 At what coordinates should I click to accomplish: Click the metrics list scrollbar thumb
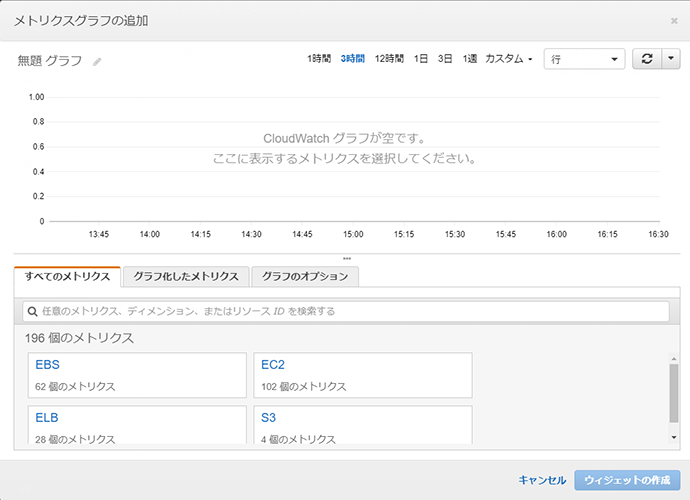674,393
